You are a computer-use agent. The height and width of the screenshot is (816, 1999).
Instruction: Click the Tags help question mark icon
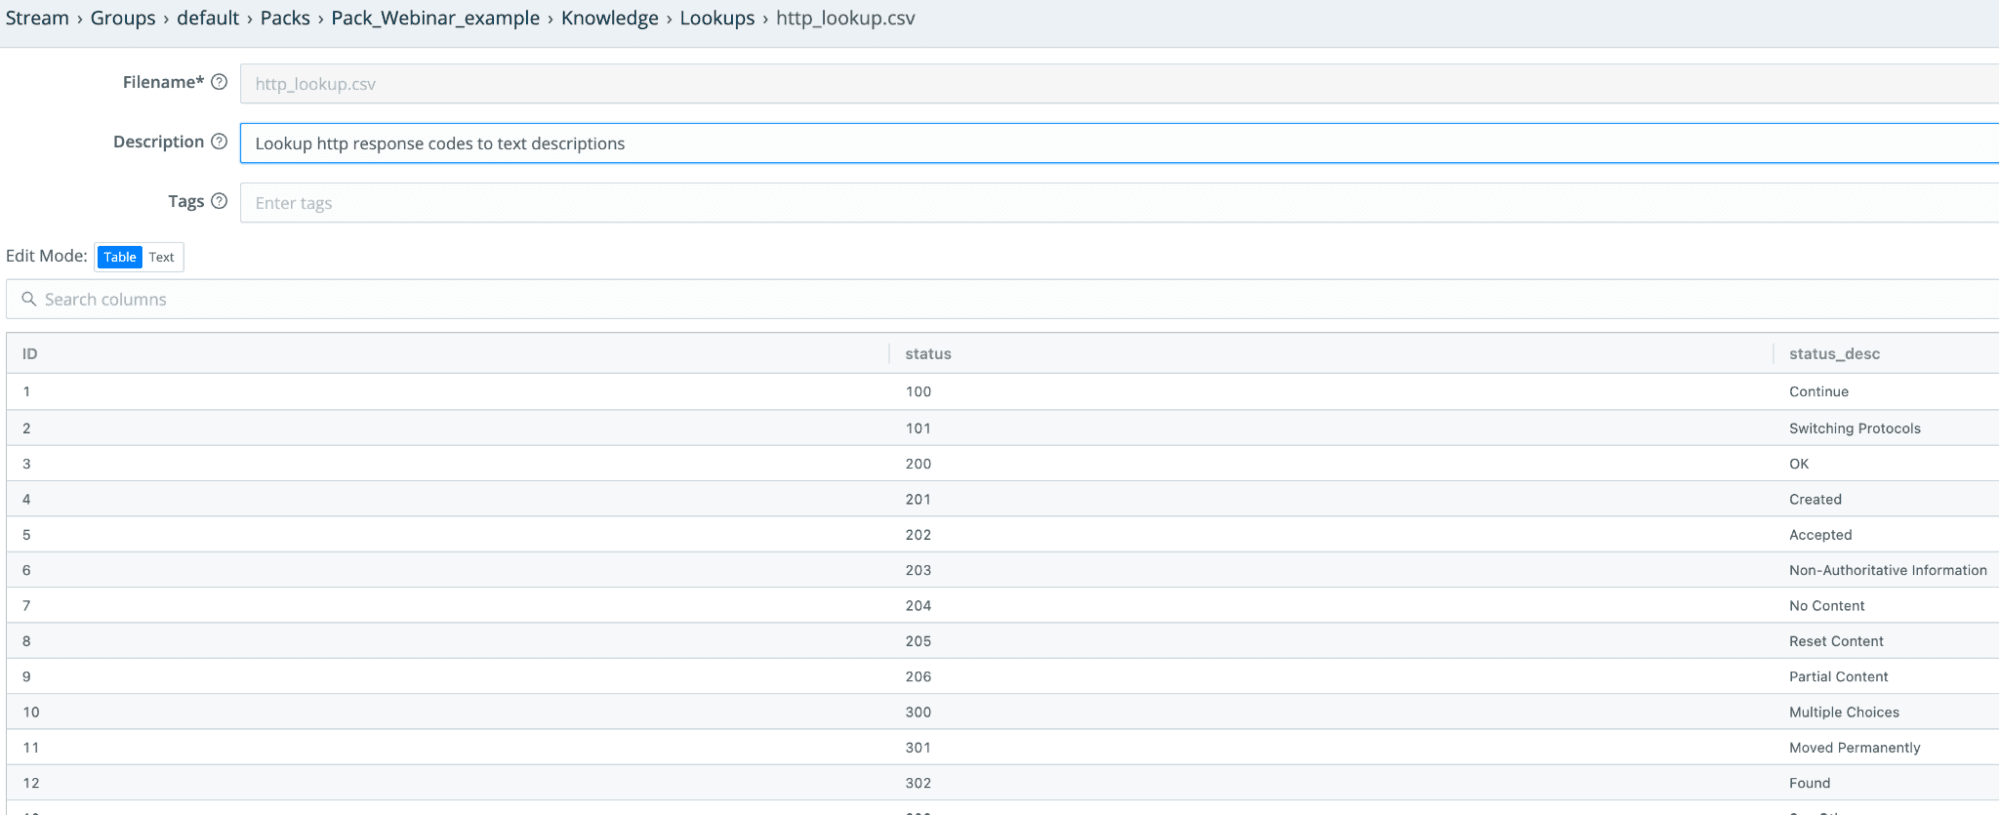[219, 201]
